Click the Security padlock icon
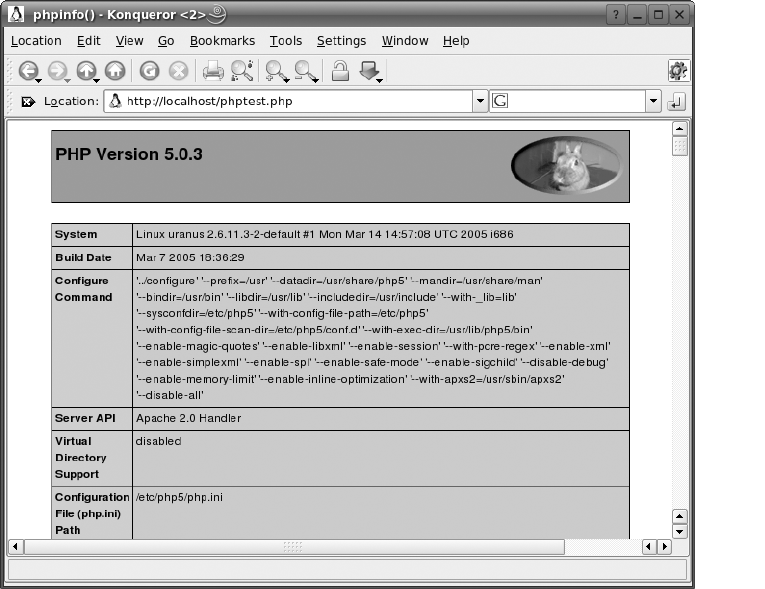Viewport: 765px width, 589px height. [340, 71]
